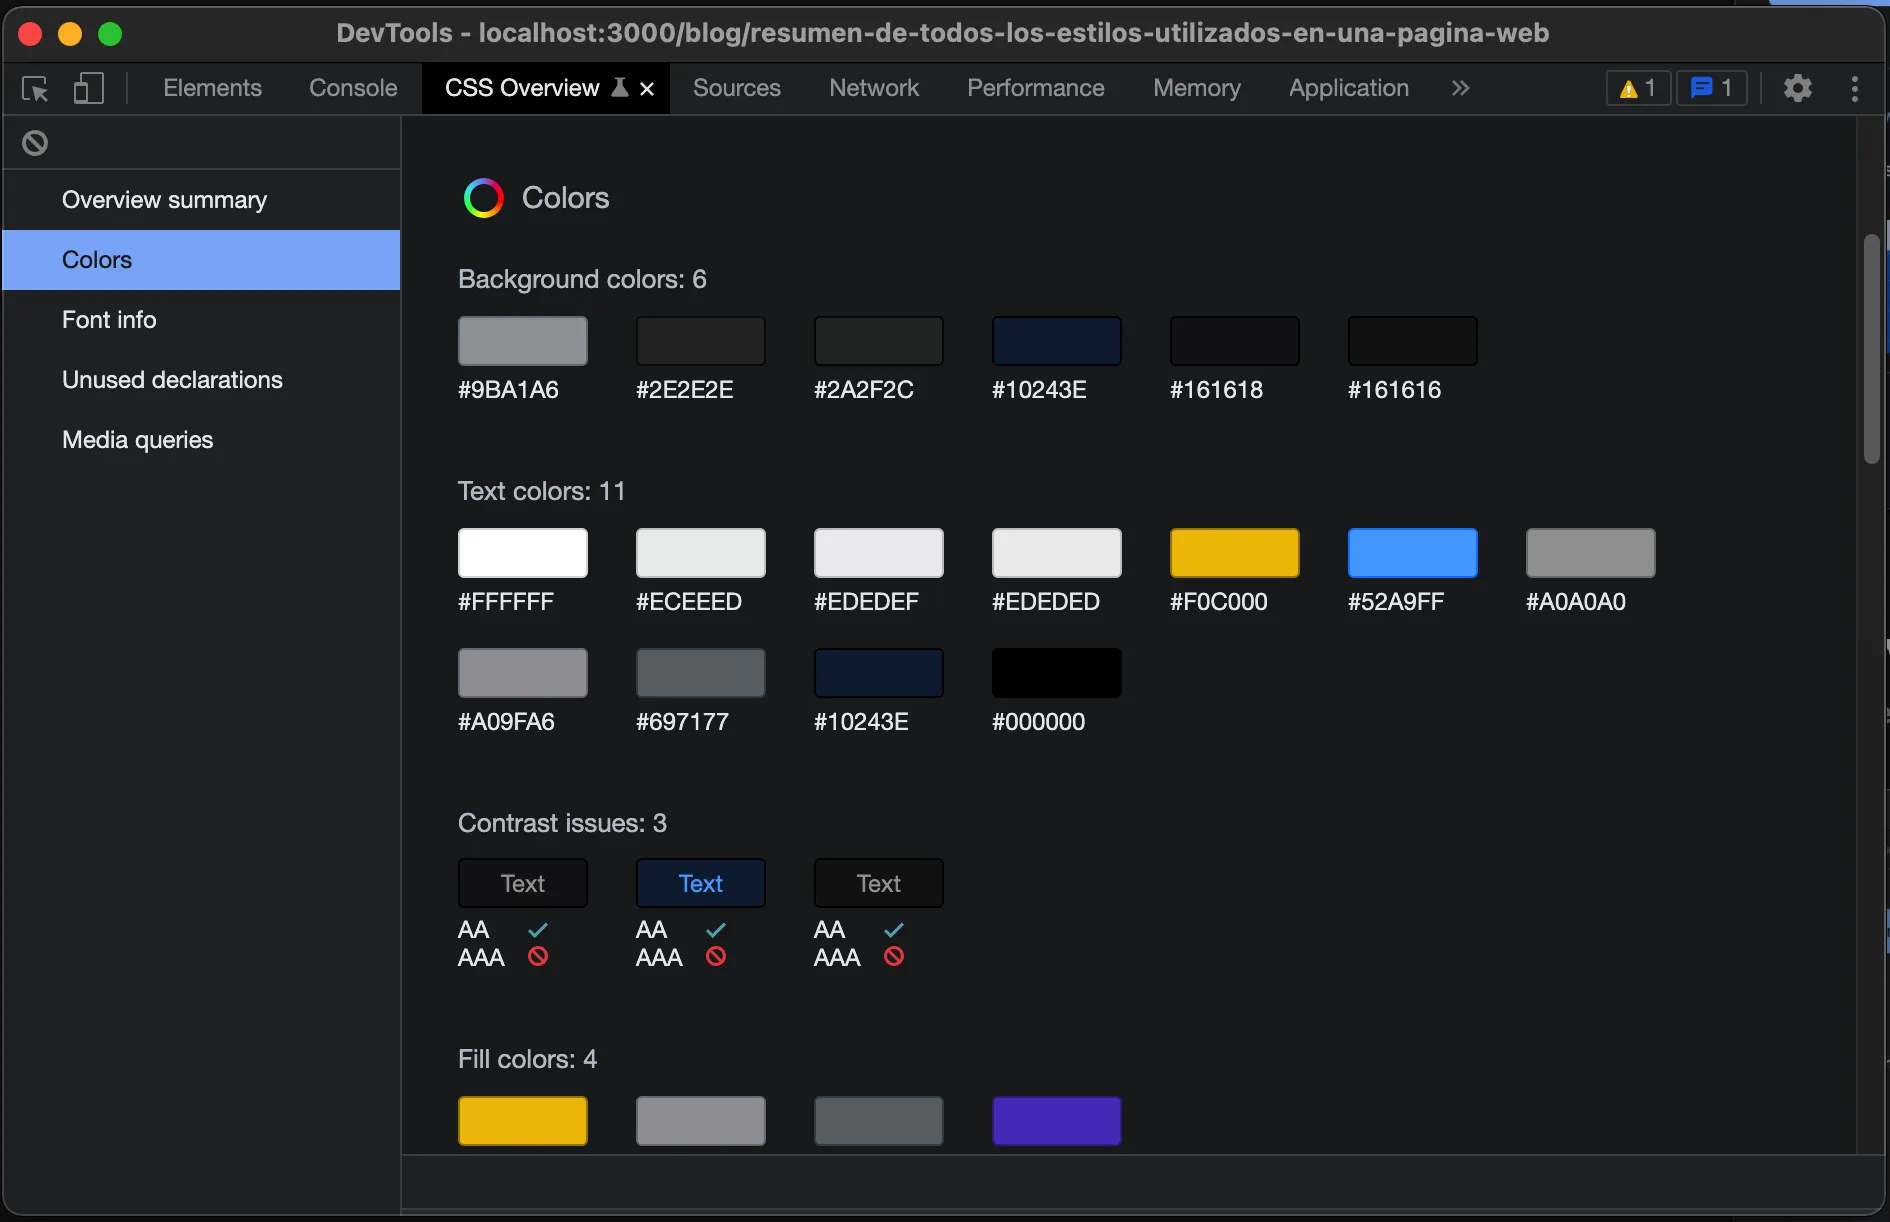
Task: Open the three-dot DevTools menu
Action: tap(1855, 88)
